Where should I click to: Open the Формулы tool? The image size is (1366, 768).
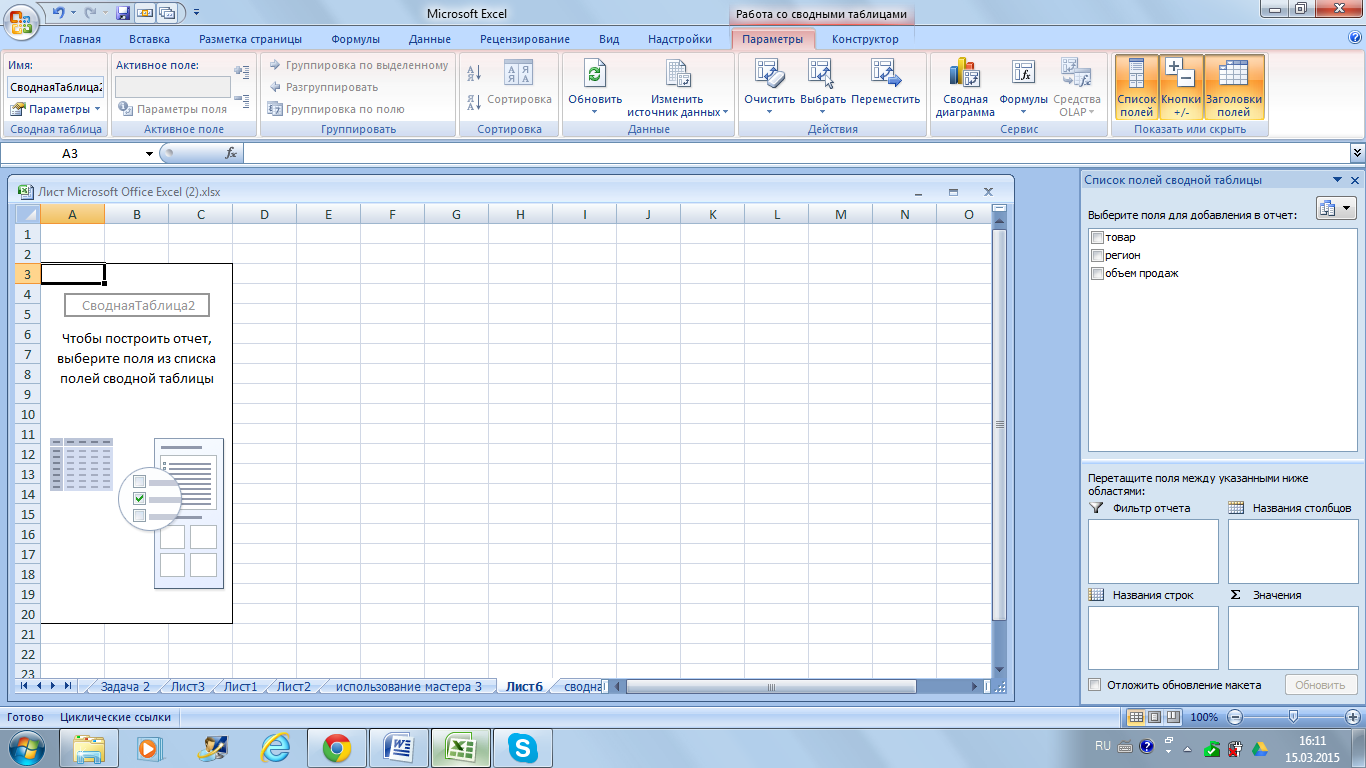[x=1023, y=88]
